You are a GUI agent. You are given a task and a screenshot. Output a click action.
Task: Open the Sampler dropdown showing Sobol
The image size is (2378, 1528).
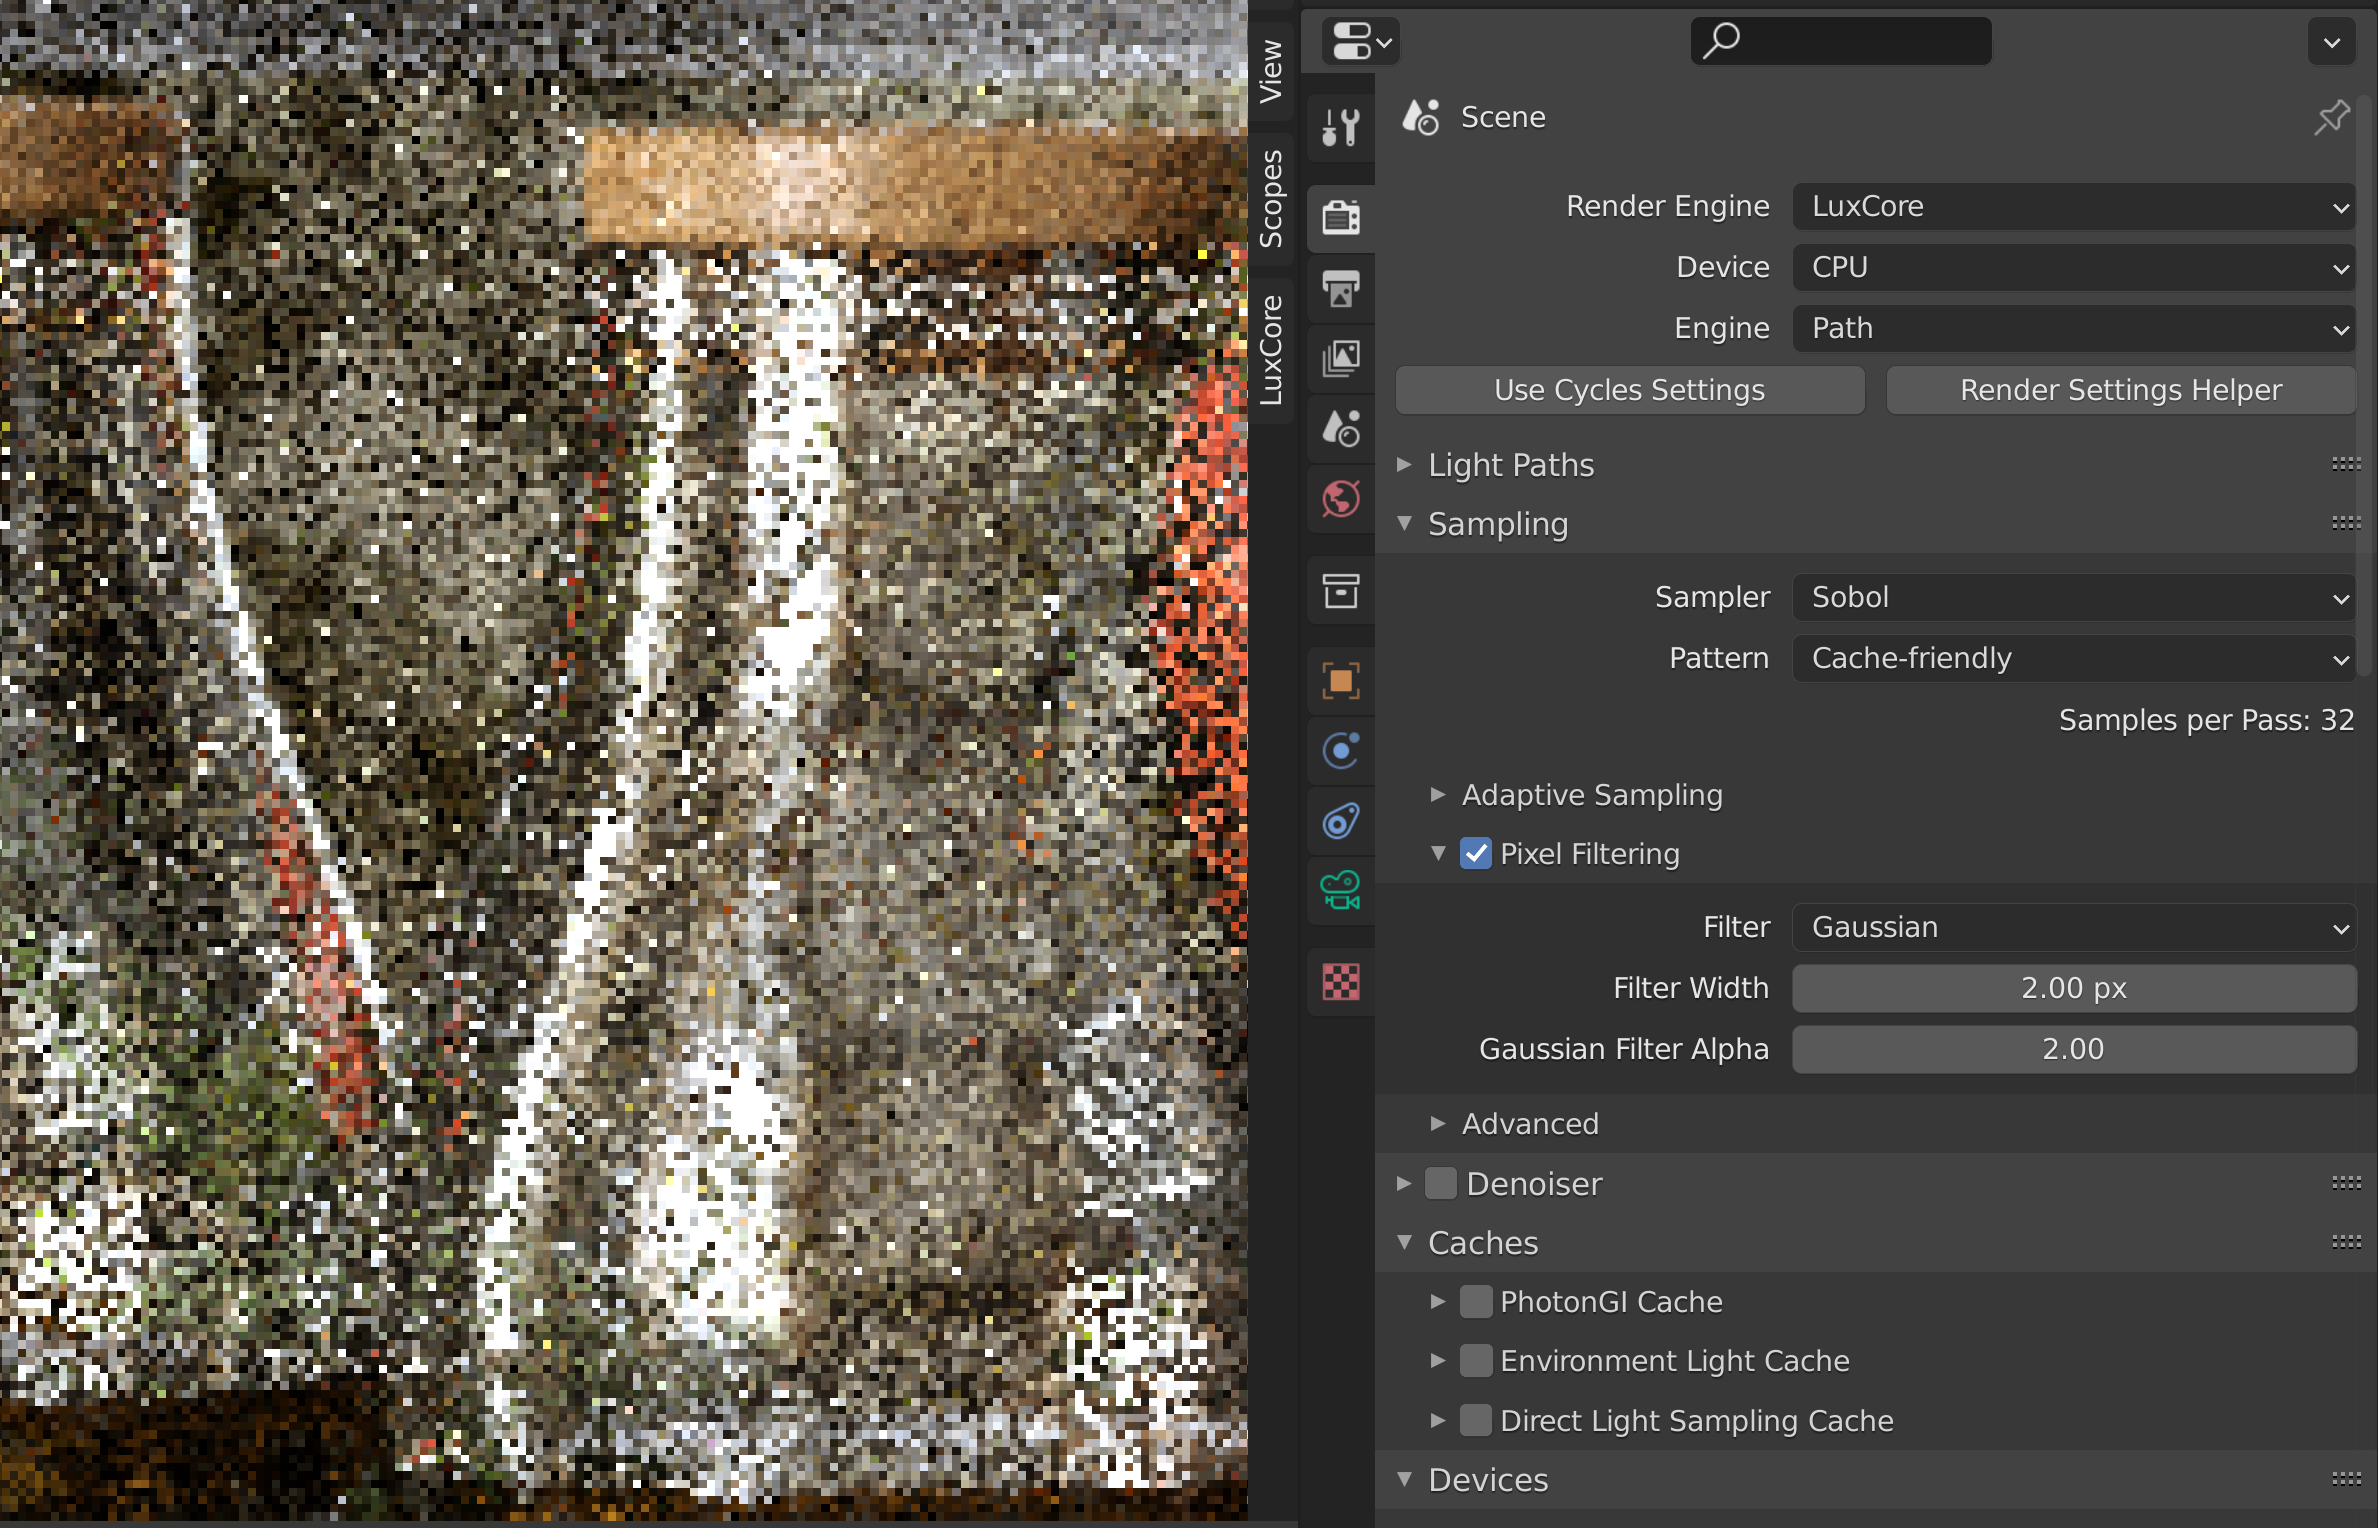tap(2074, 598)
